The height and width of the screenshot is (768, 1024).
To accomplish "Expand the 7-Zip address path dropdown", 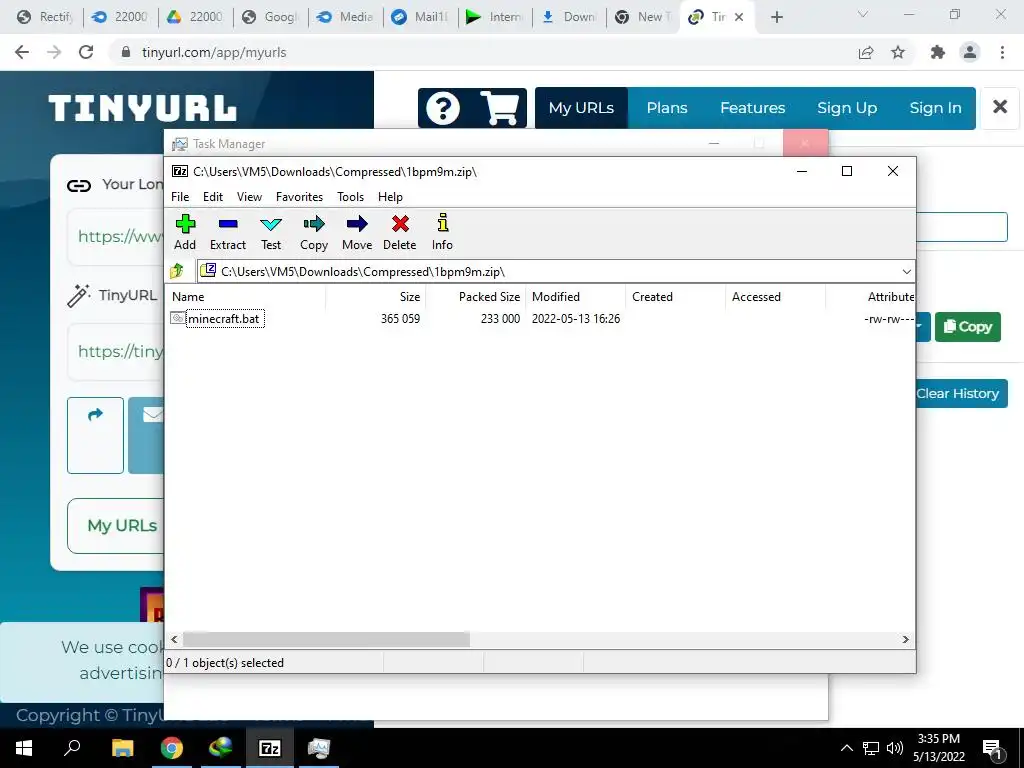I will coord(906,272).
